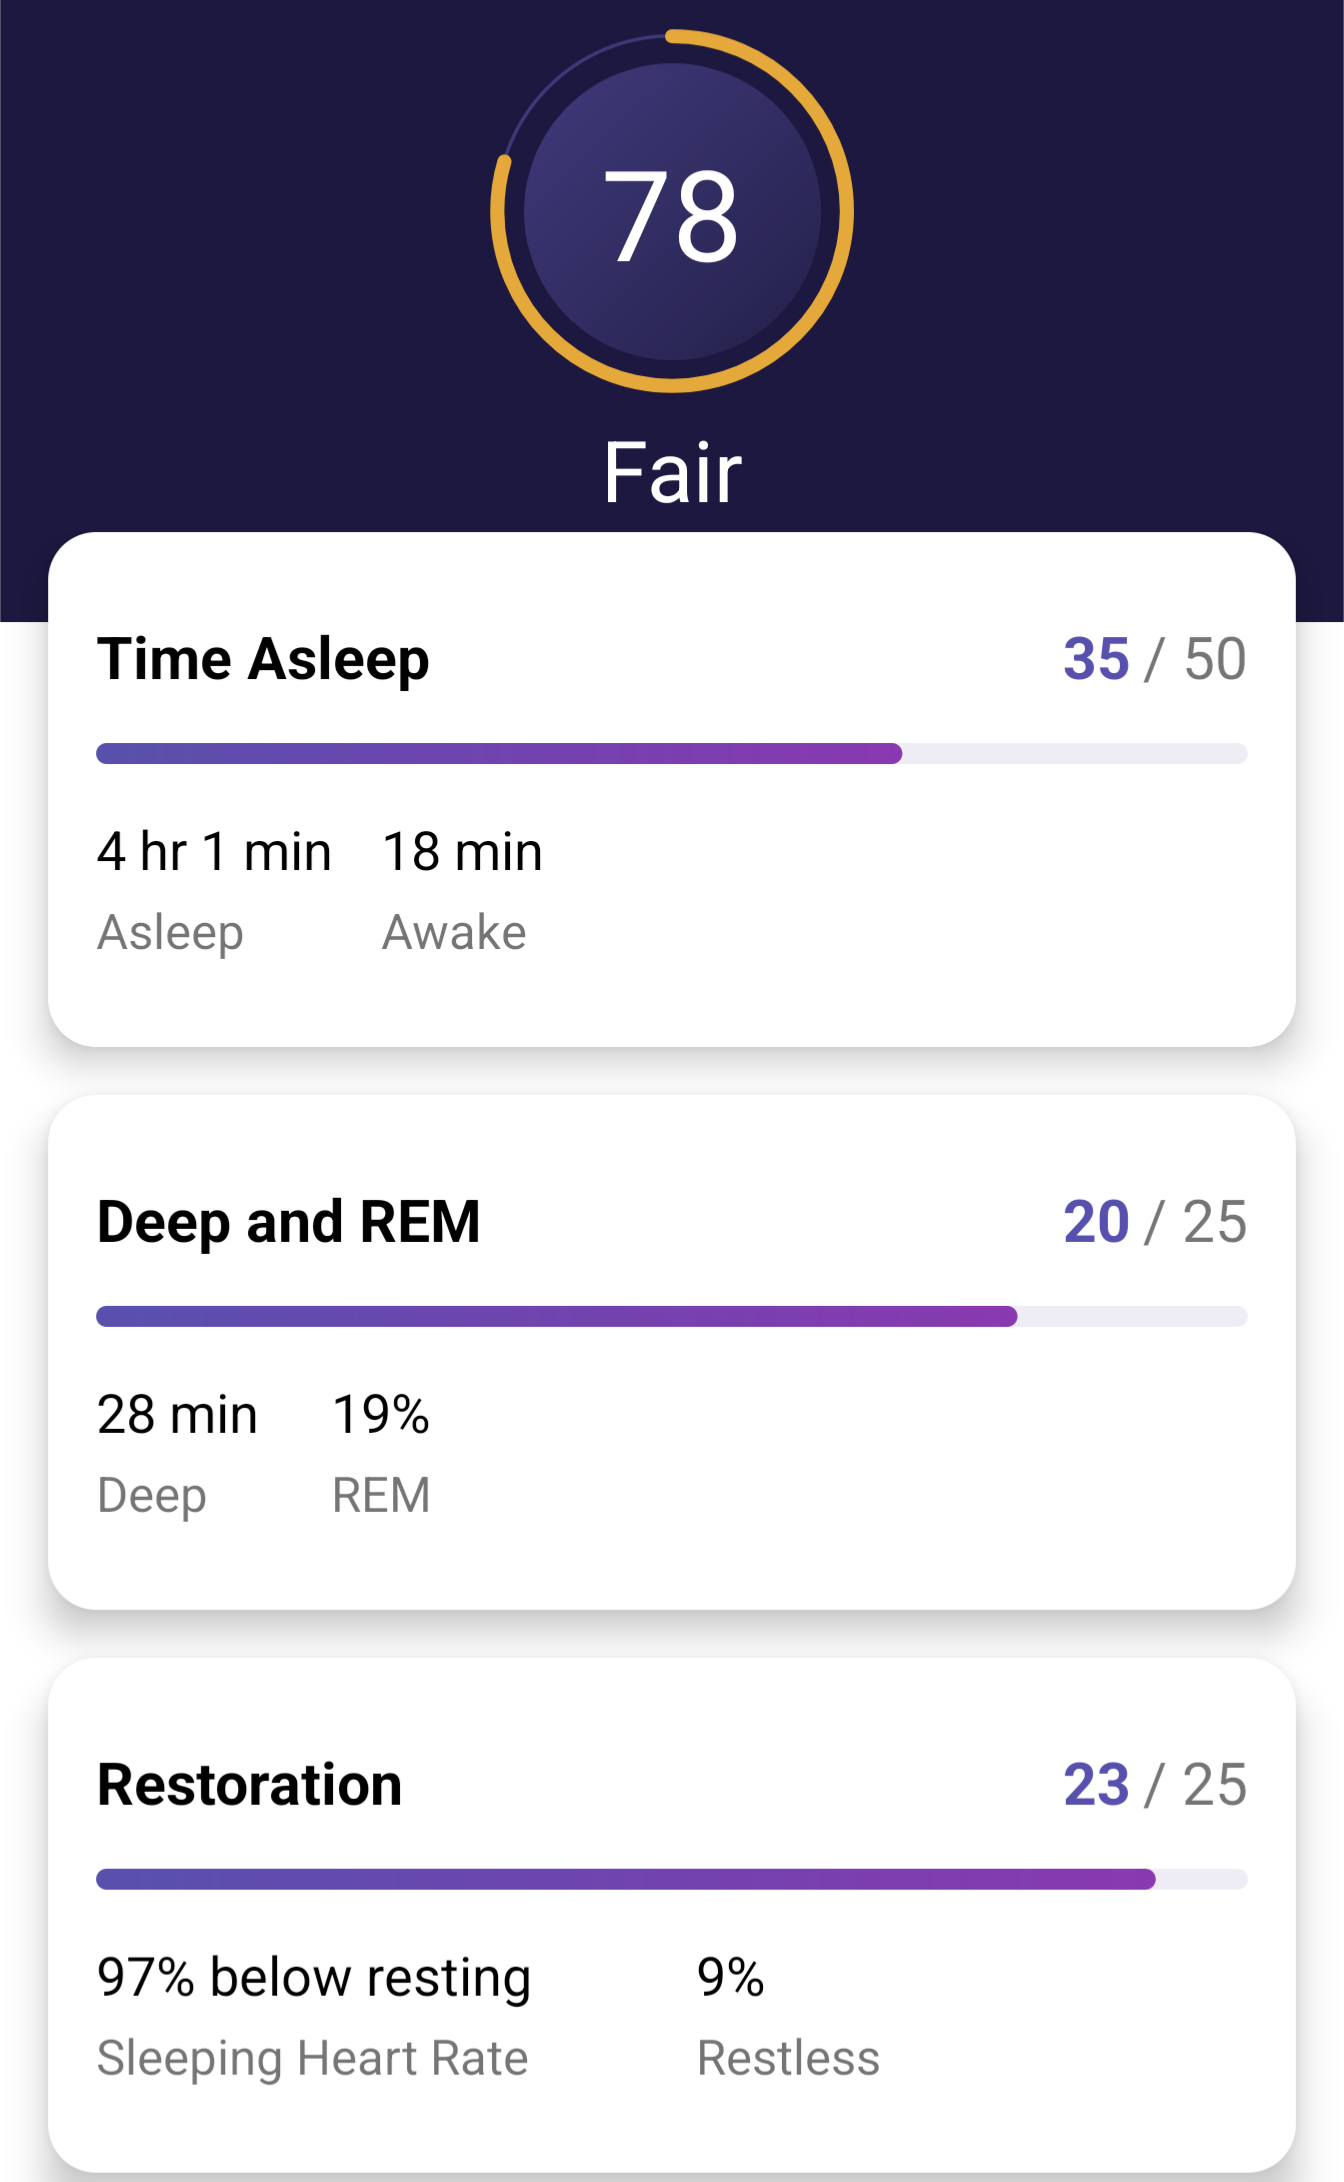
Task: Open the Time Asleep card heading
Action: (263, 660)
